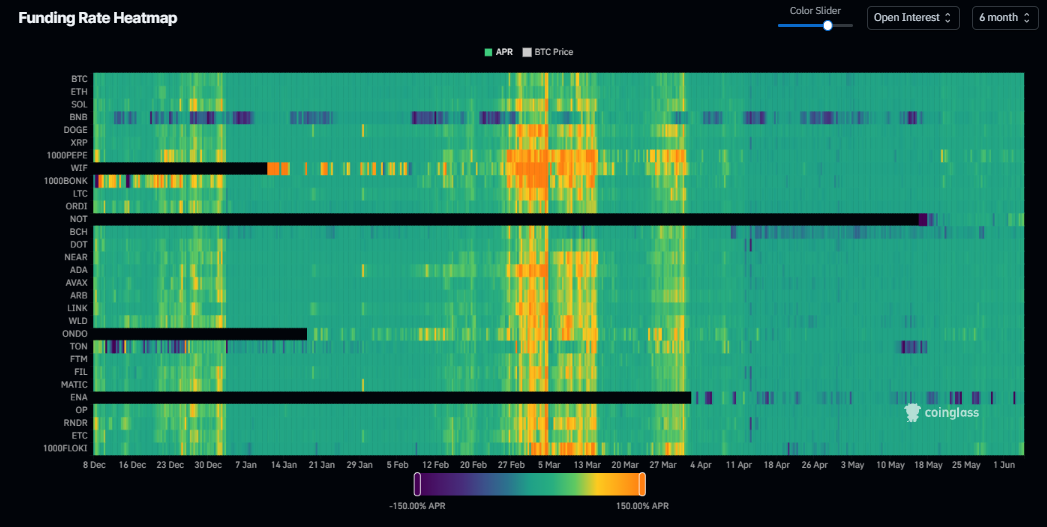Viewport: 1047px width, 527px height.
Task: Click the BNB row label
Action: click(x=78, y=117)
